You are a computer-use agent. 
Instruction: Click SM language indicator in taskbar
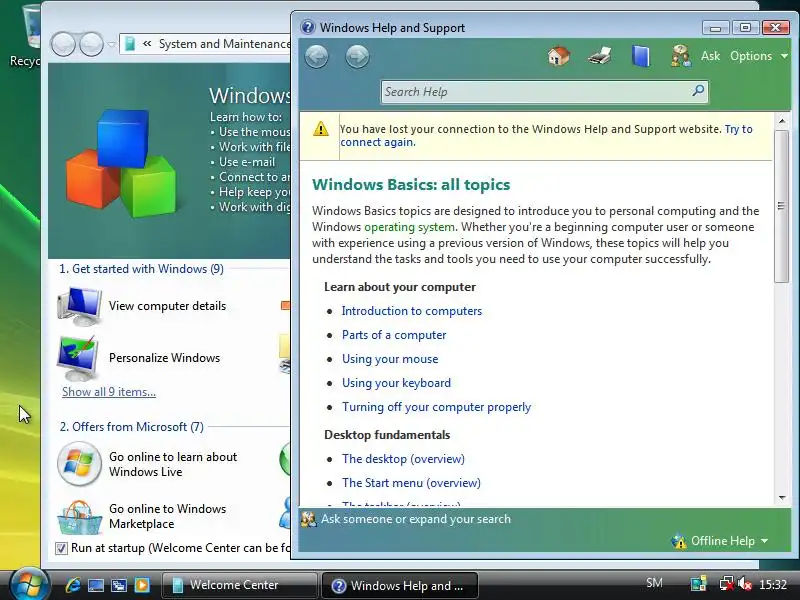(x=654, y=583)
